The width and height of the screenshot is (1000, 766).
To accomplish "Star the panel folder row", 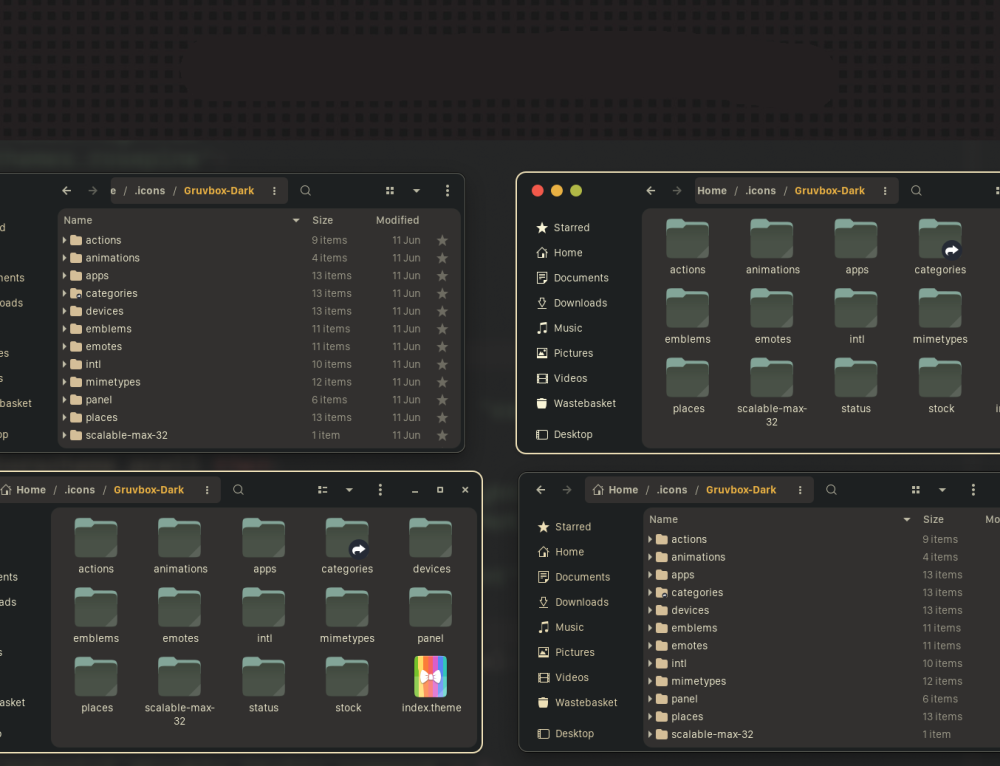I will [443, 399].
